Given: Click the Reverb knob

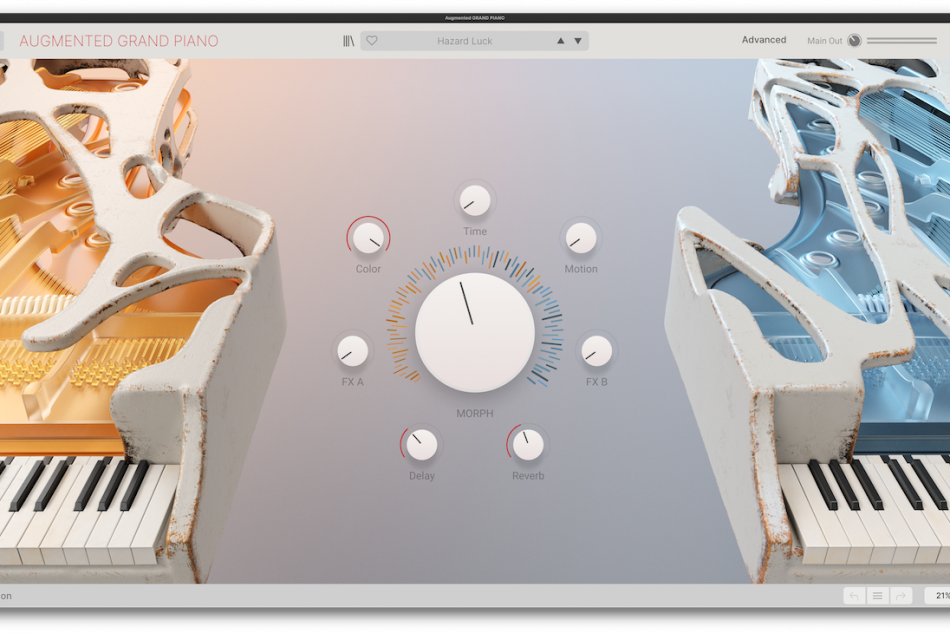Looking at the screenshot, I should point(528,445).
